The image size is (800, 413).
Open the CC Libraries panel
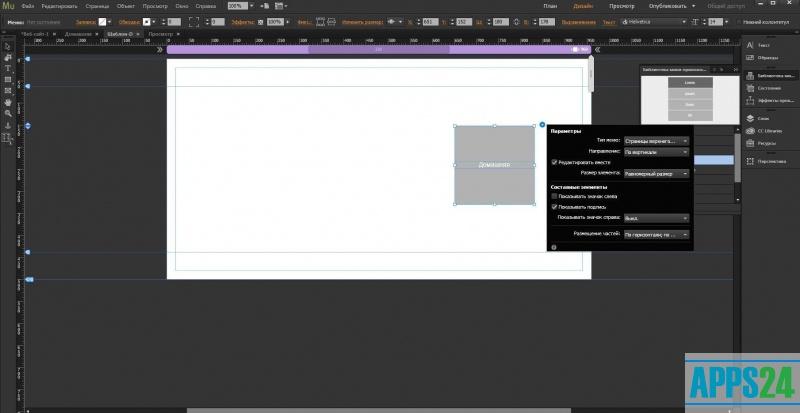tap(770, 130)
